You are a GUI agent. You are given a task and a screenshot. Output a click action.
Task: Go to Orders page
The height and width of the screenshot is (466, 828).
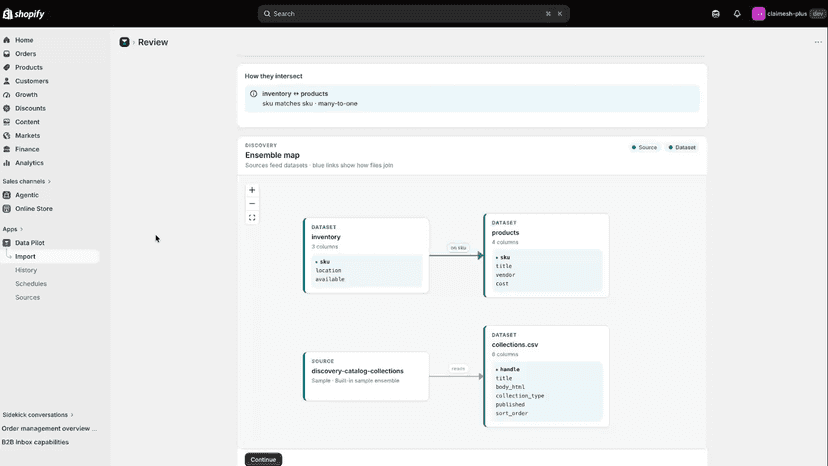(x=25, y=54)
